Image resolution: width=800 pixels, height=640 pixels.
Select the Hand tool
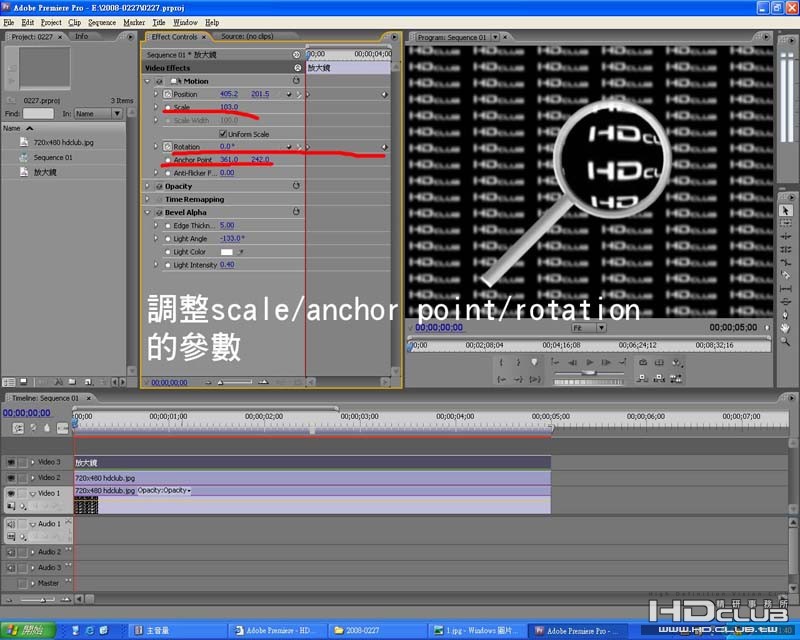(x=785, y=328)
